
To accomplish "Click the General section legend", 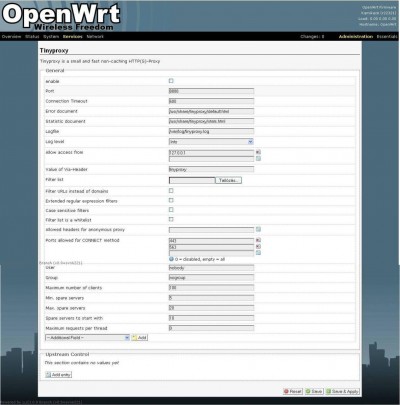I will tap(55, 71).
